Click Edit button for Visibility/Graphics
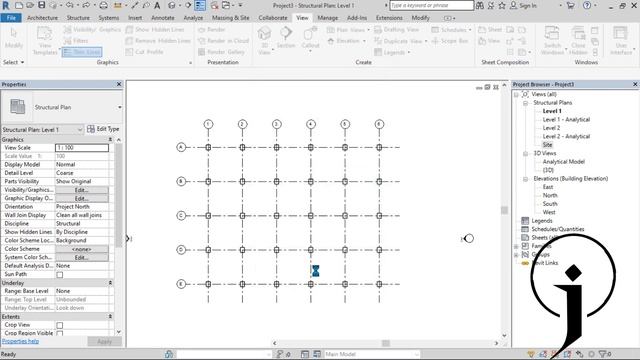This screenshot has height=360, width=640. pyautogui.click(x=82, y=190)
